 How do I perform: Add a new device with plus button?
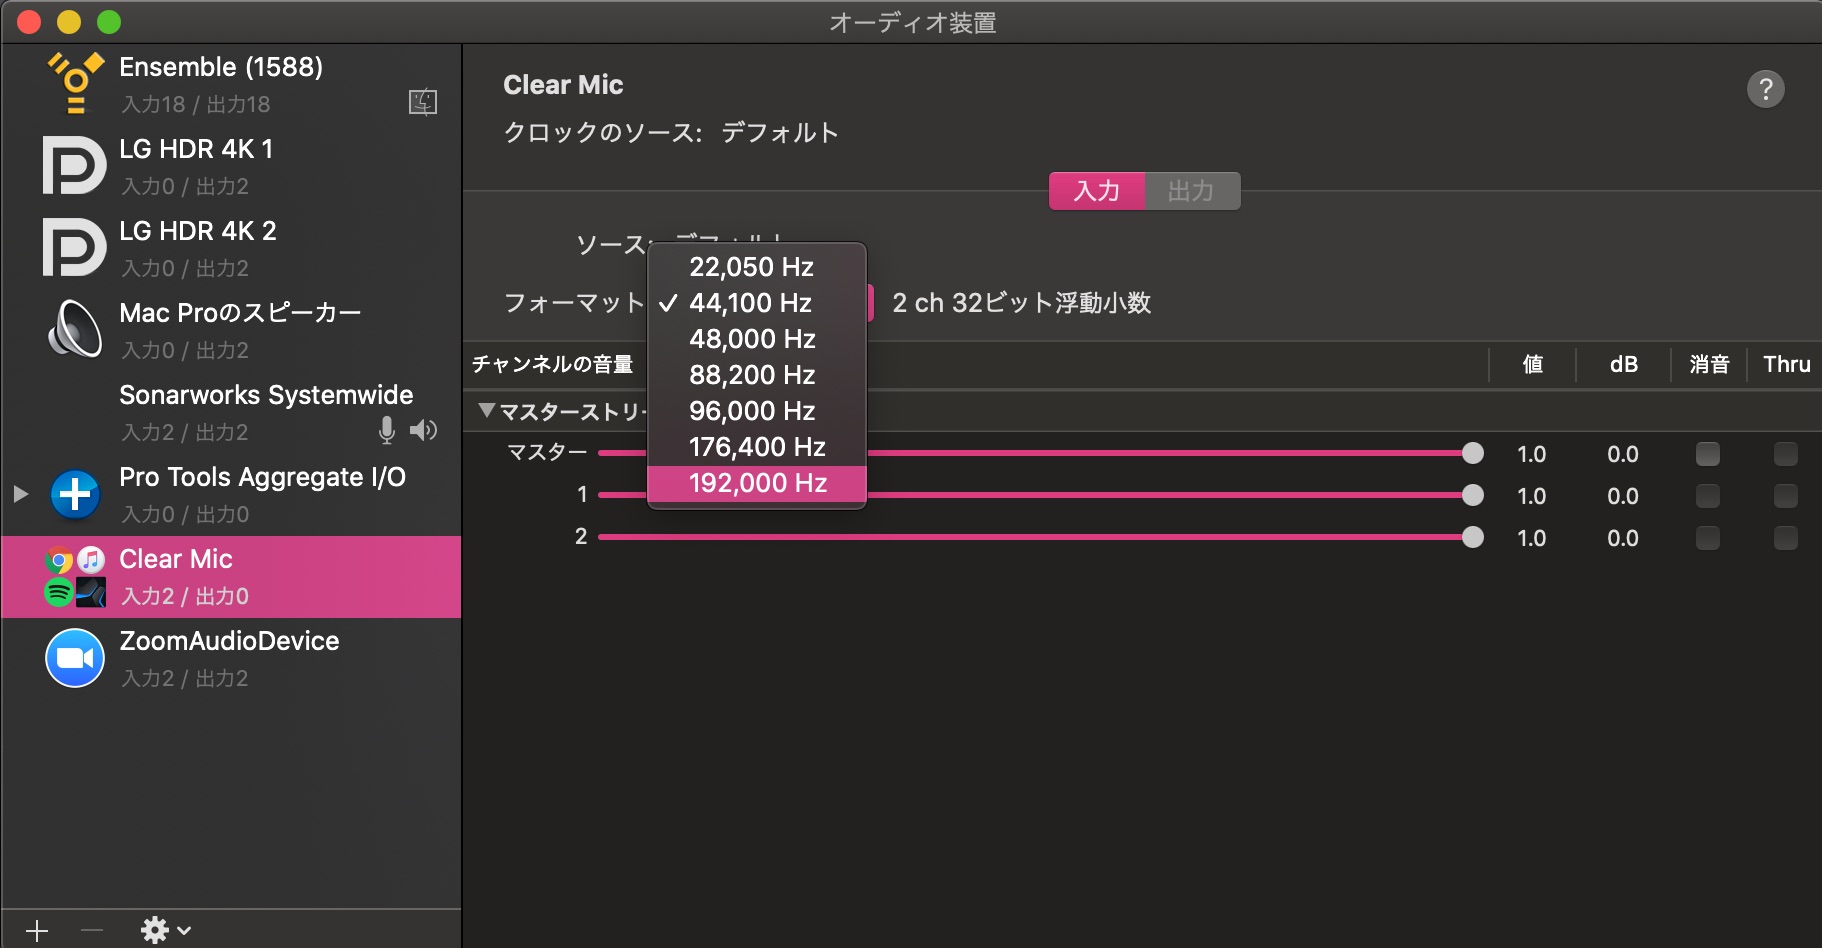click(x=37, y=931)
